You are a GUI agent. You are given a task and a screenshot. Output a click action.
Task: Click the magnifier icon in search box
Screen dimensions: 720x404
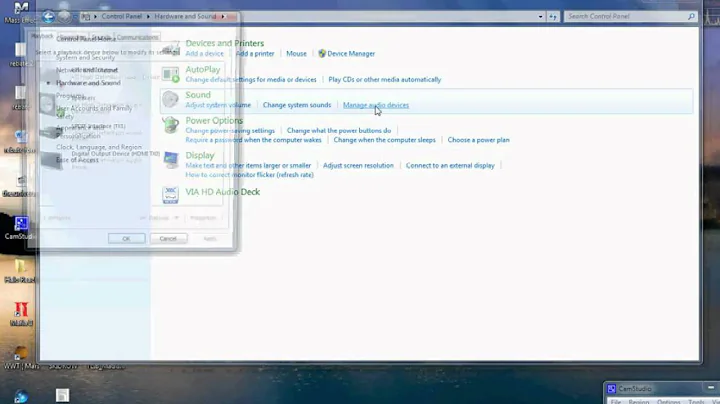[x=691, y=17]
